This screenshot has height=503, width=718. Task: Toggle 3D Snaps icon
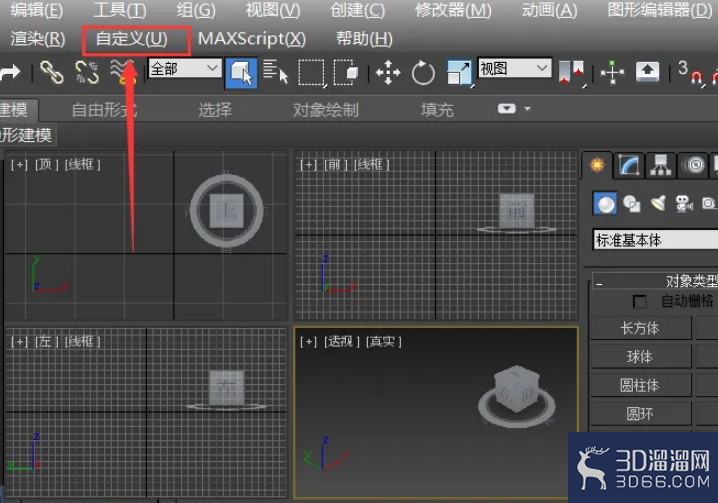coord(691,72)
